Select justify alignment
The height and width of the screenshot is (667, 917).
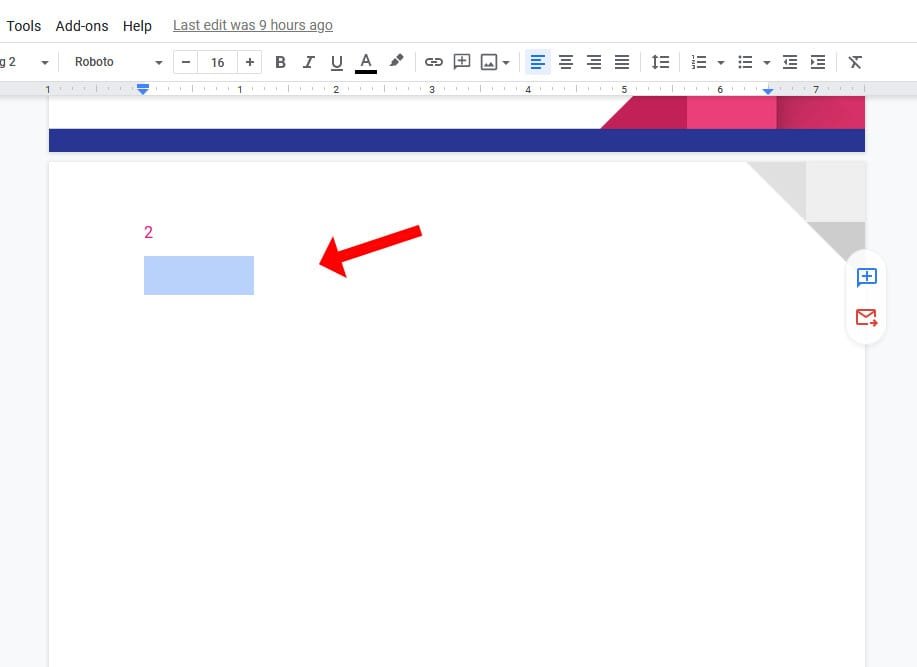tap(622, 62)
